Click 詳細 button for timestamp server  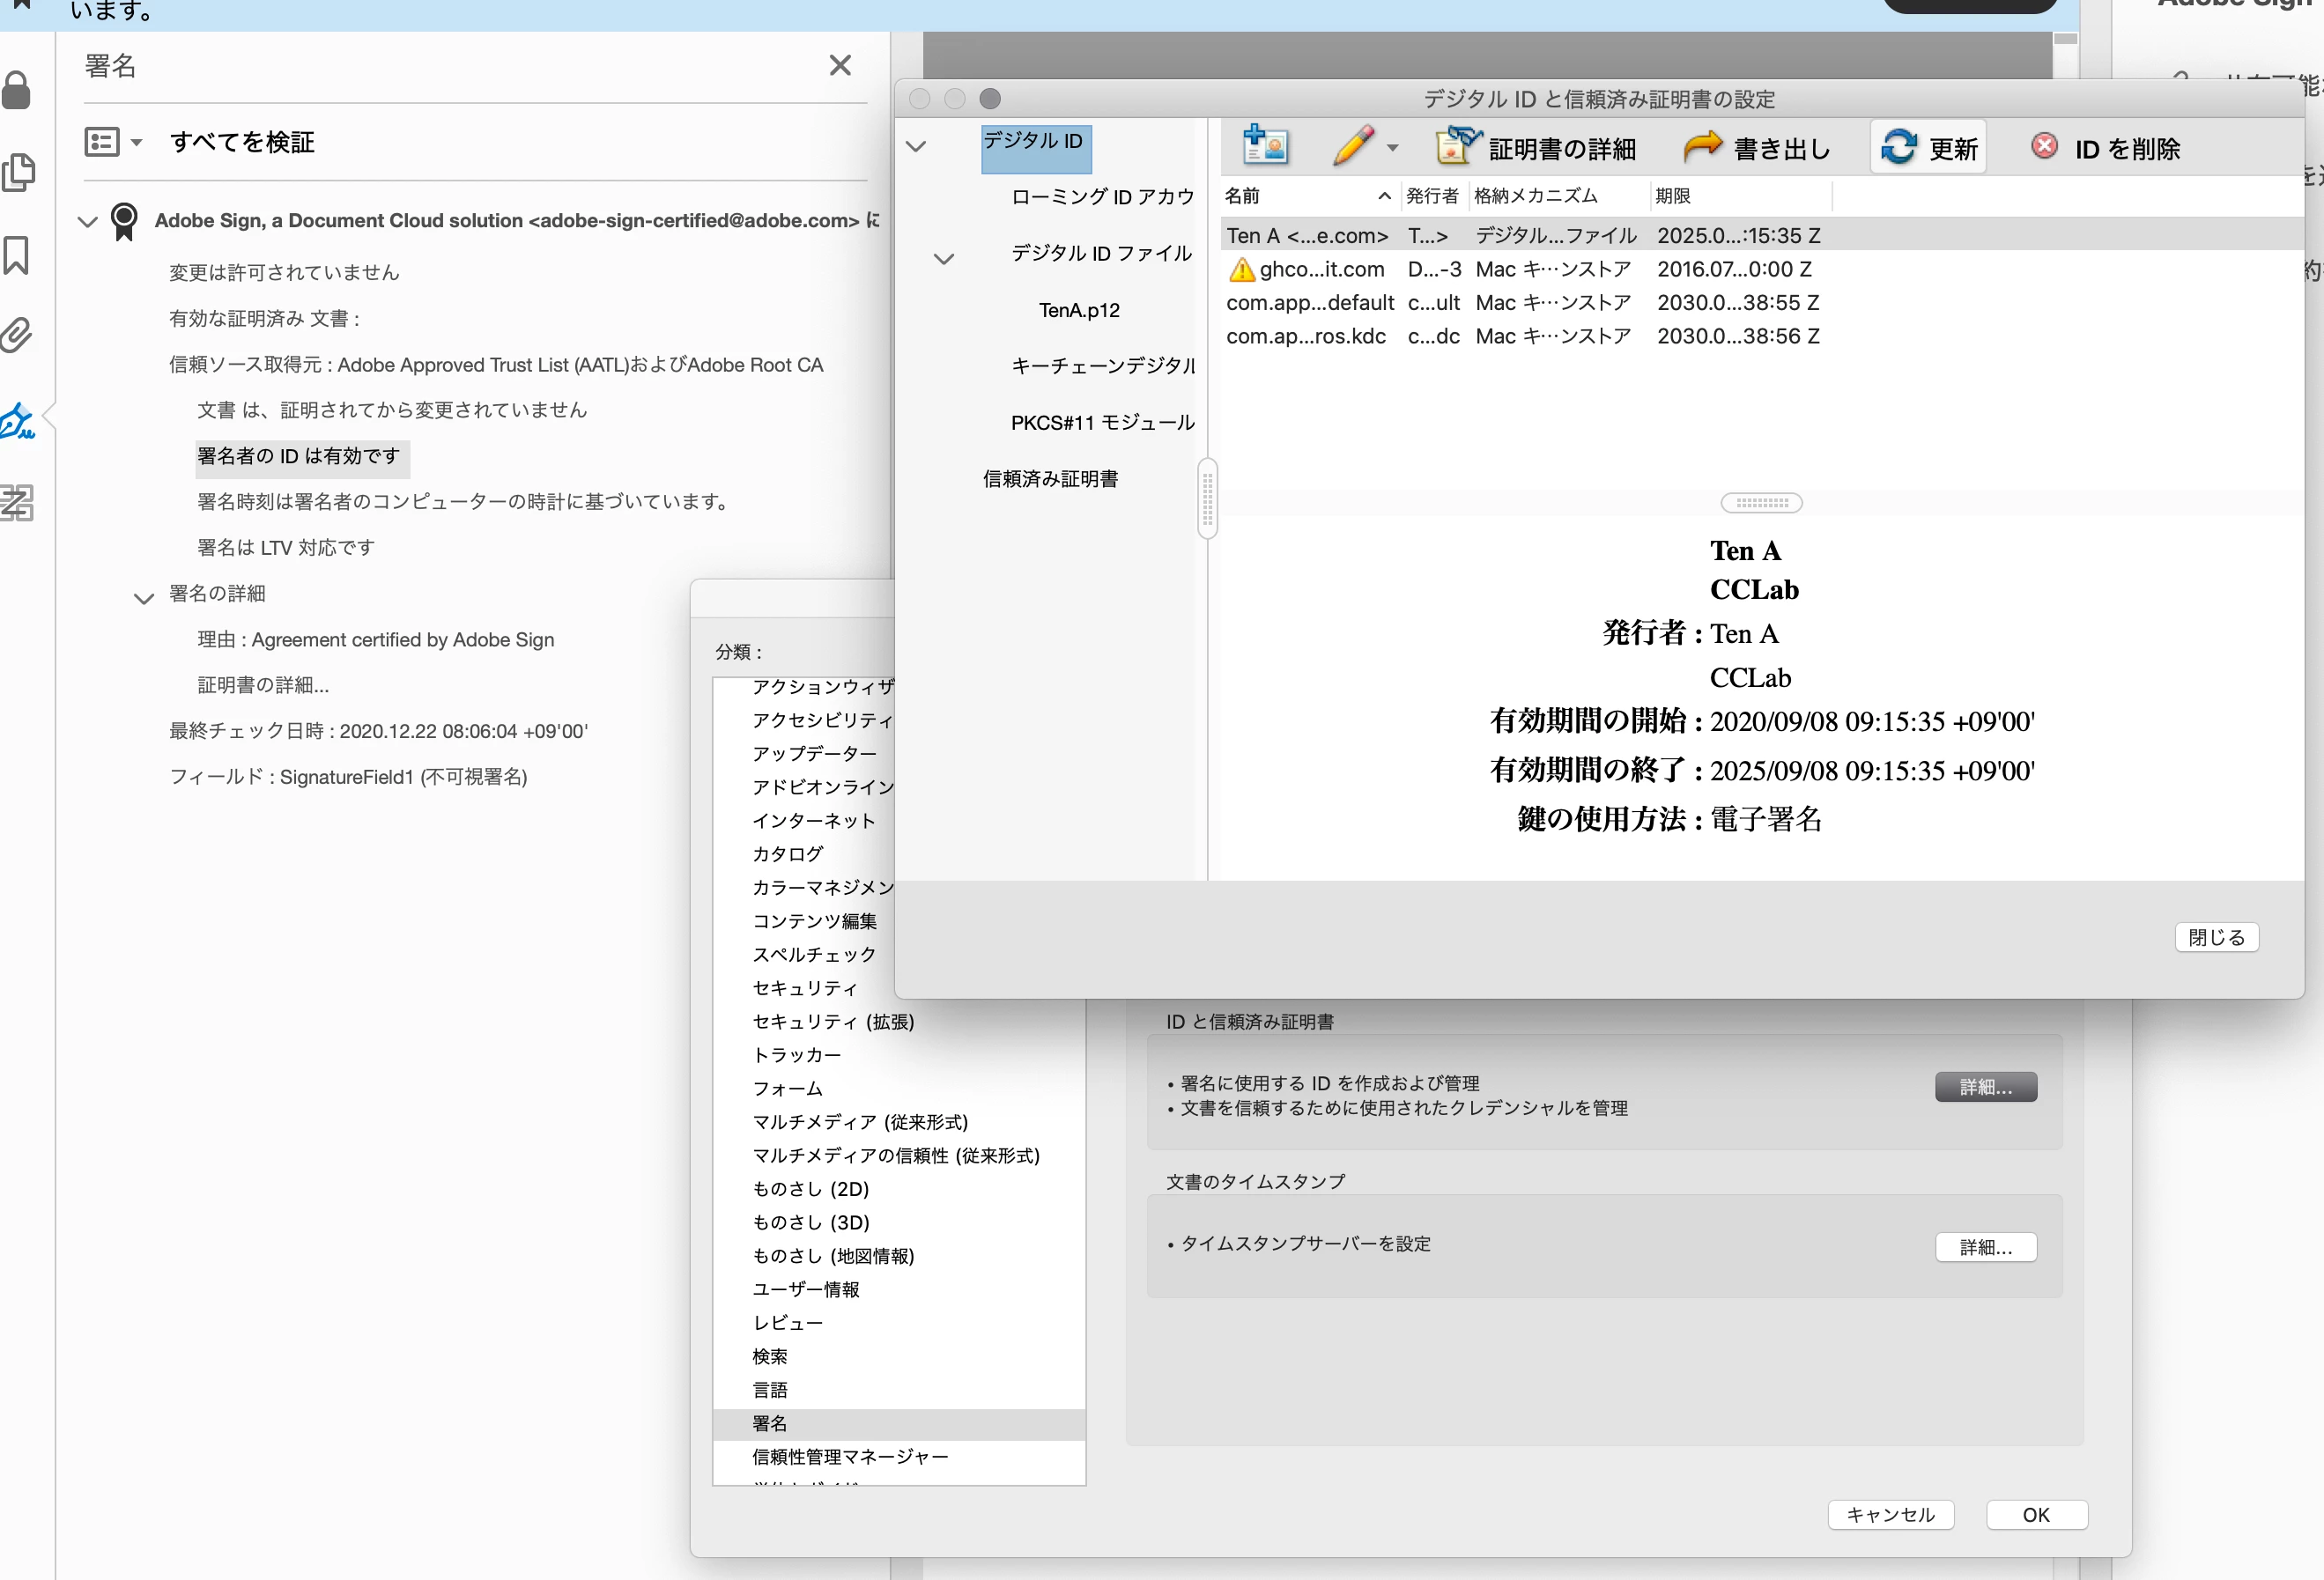[x=1985, y=1246]
